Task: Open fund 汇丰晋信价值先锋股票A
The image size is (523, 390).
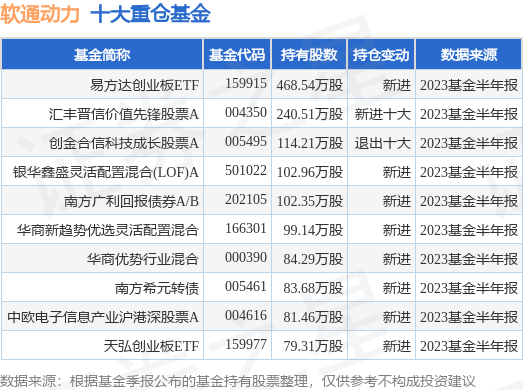Action: tap(124, 114)
